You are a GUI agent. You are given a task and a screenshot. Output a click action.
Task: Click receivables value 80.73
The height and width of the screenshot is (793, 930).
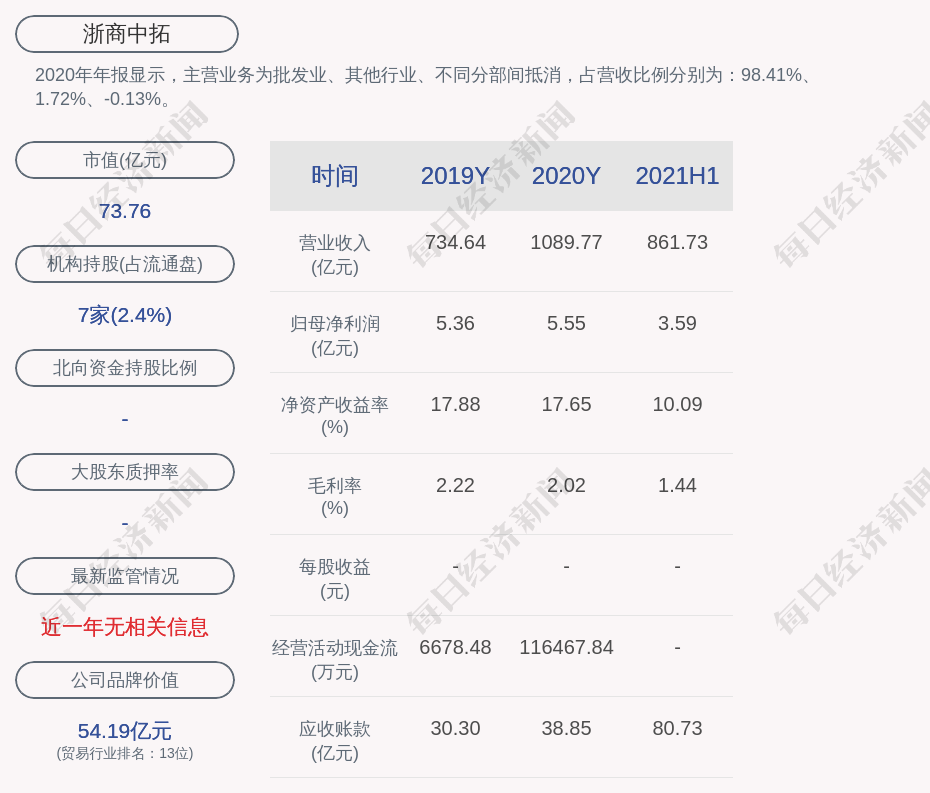(677, 728)
